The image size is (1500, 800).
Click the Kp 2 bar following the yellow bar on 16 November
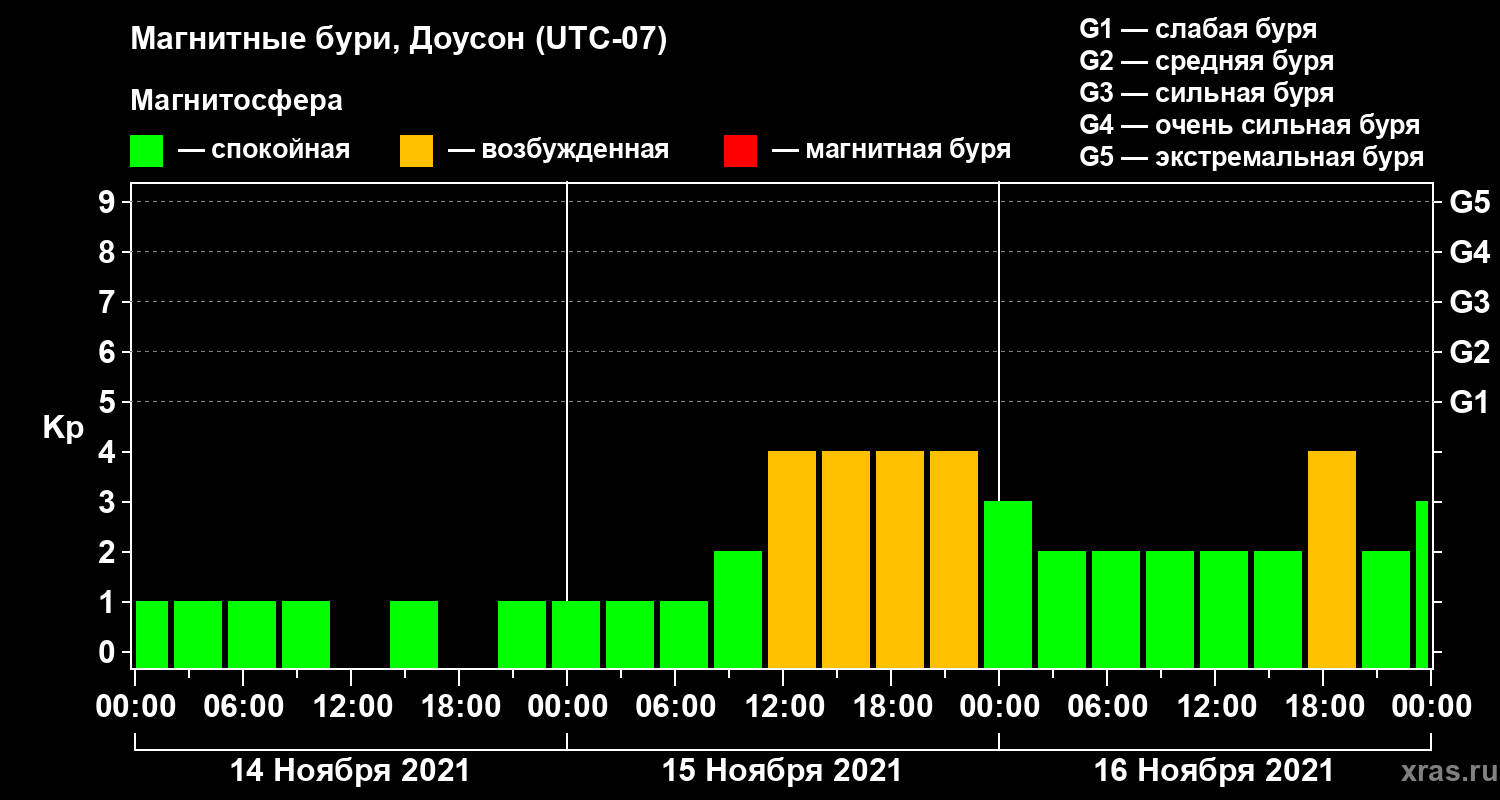(1386, 609)
